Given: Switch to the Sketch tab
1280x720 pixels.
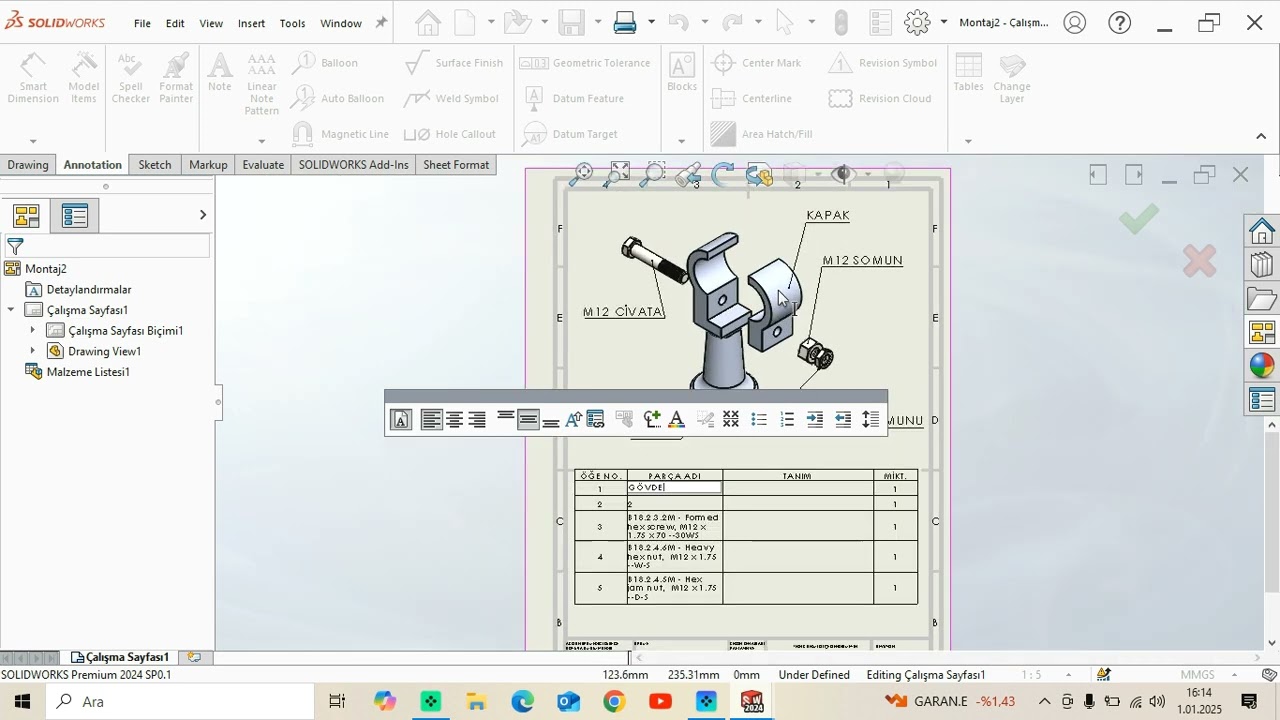Looking at the screenshot, I should tap(154, 165).
